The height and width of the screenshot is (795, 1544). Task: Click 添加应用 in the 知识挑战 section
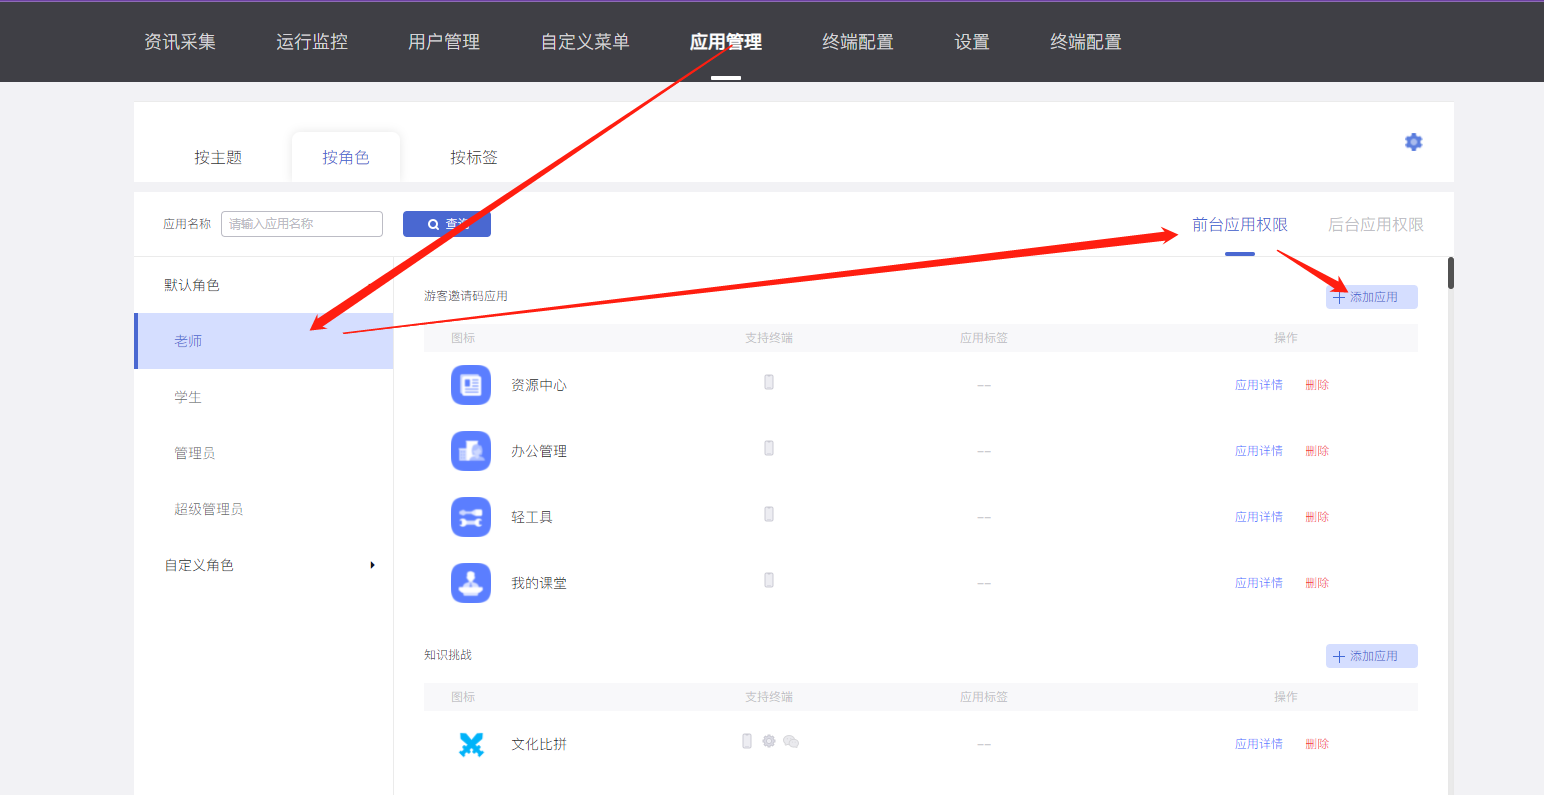(1372, 656)
